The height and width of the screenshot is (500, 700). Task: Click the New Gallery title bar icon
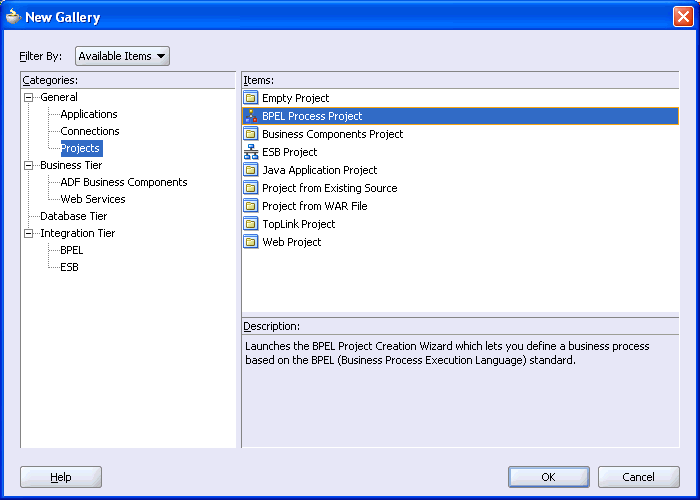click(x=13, y=17)
